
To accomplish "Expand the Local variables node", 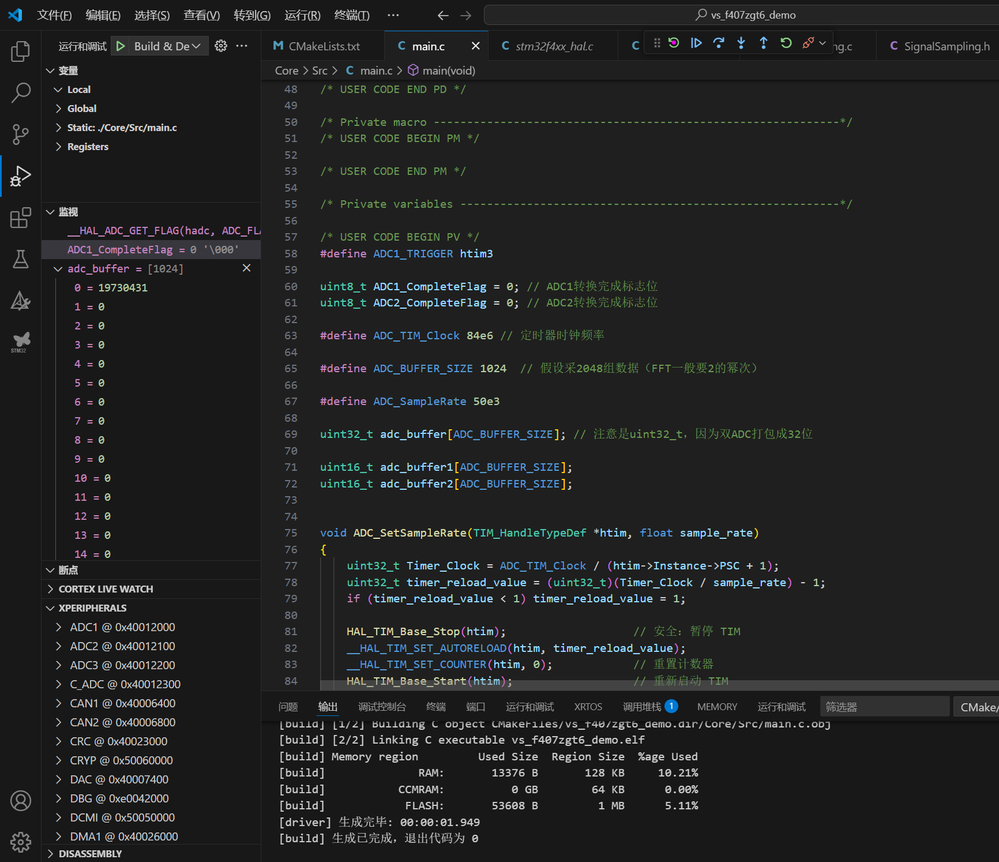I will coord(78,90).
